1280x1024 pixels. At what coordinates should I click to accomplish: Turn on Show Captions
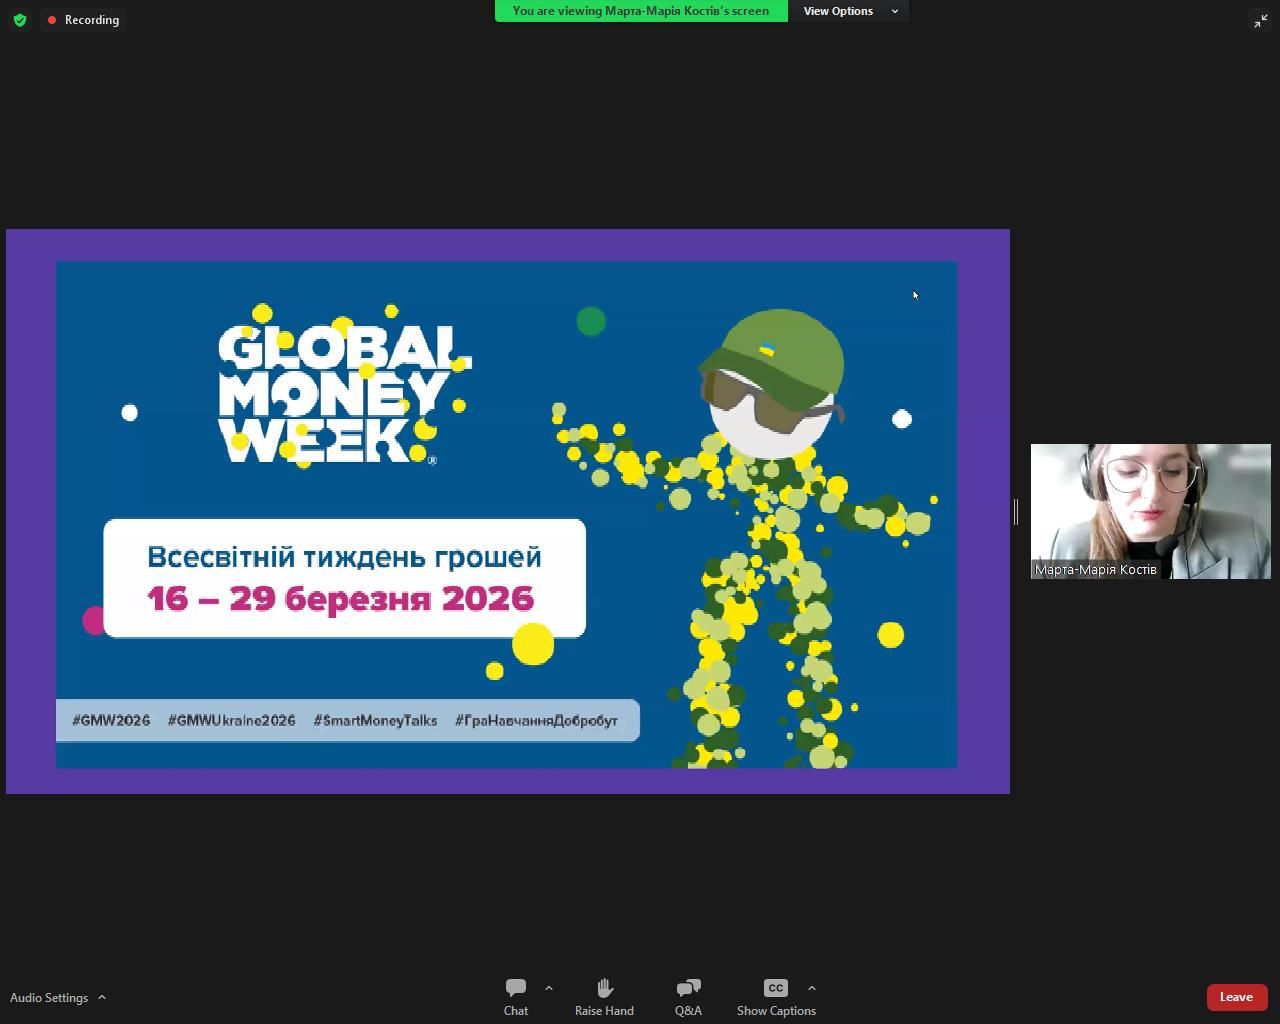(776, 997)
